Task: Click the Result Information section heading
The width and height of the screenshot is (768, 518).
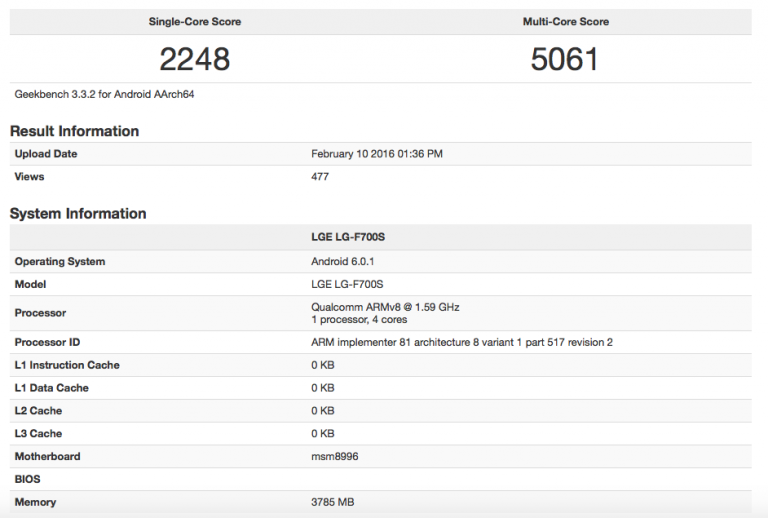Action: tap(74, 131)
